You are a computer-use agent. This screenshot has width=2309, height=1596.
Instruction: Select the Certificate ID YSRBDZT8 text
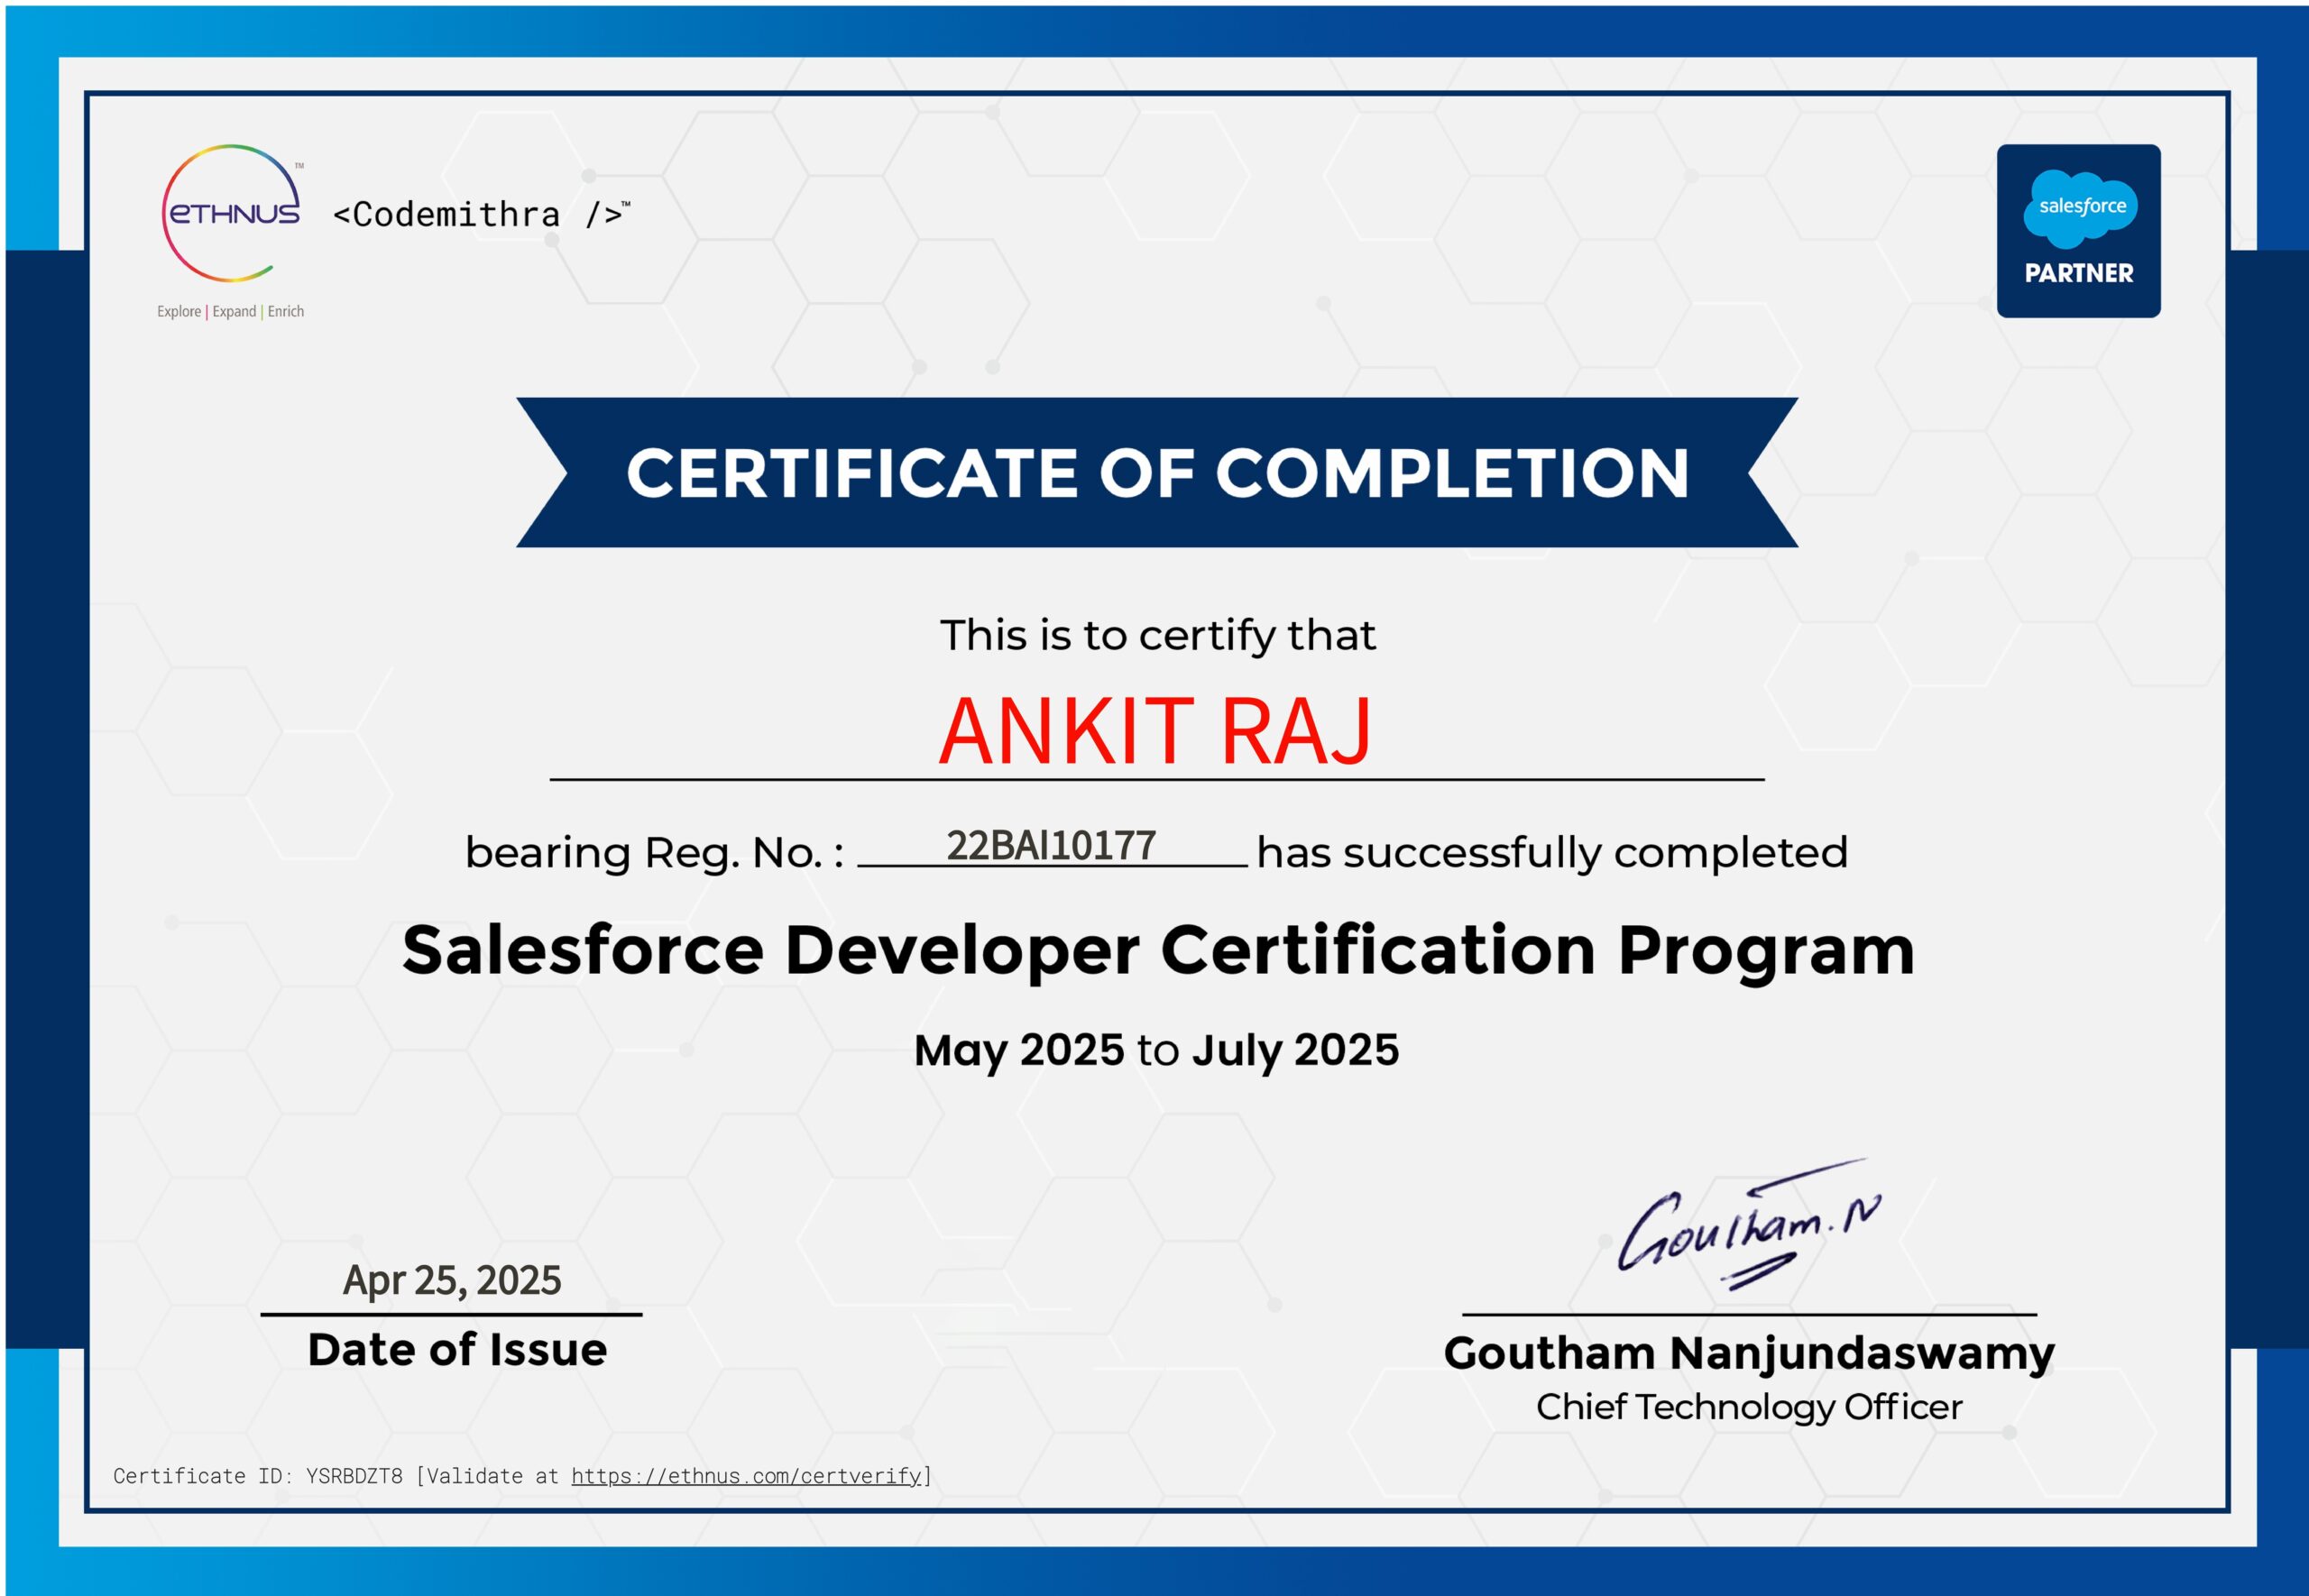(354, 1476)
